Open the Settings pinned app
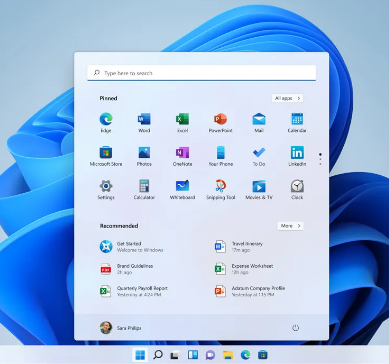Viewport: 389px width, 364px height. (106, 189)
